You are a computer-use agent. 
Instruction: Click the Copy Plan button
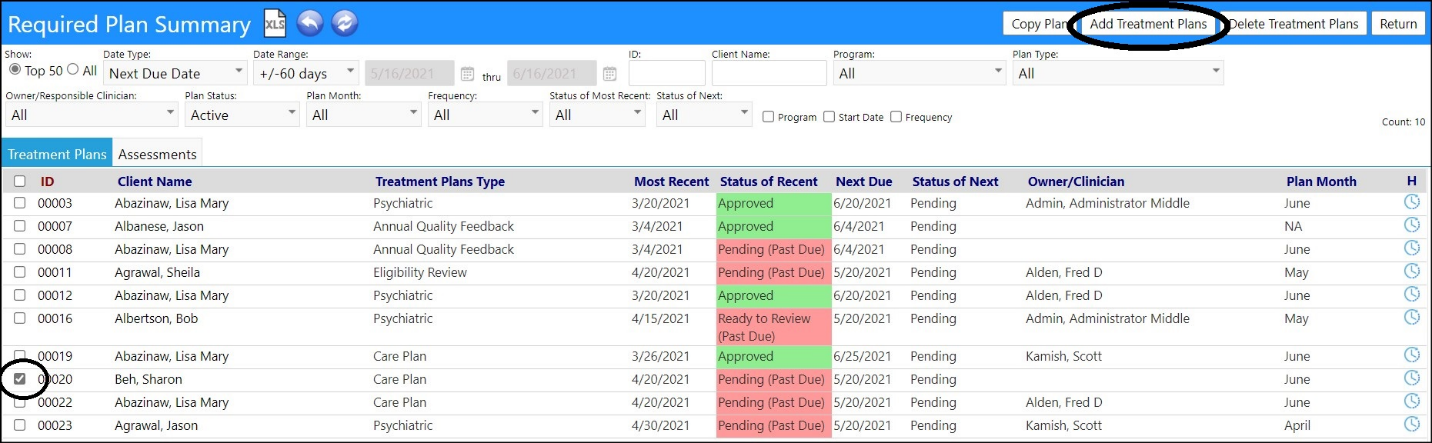point(1040,24)
